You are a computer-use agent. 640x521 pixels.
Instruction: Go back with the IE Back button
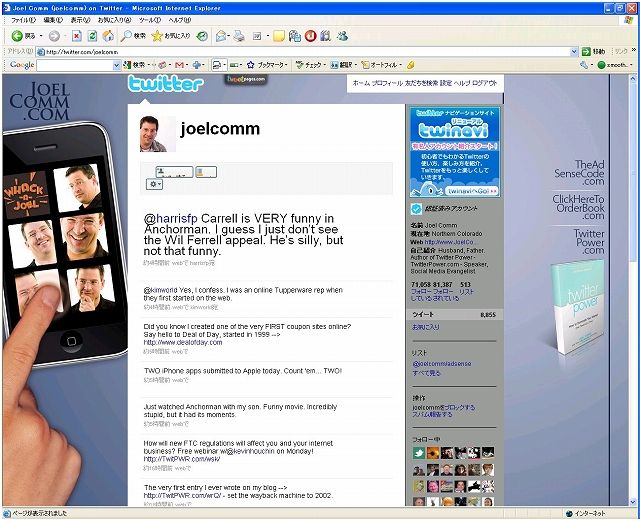click(23, 36)
